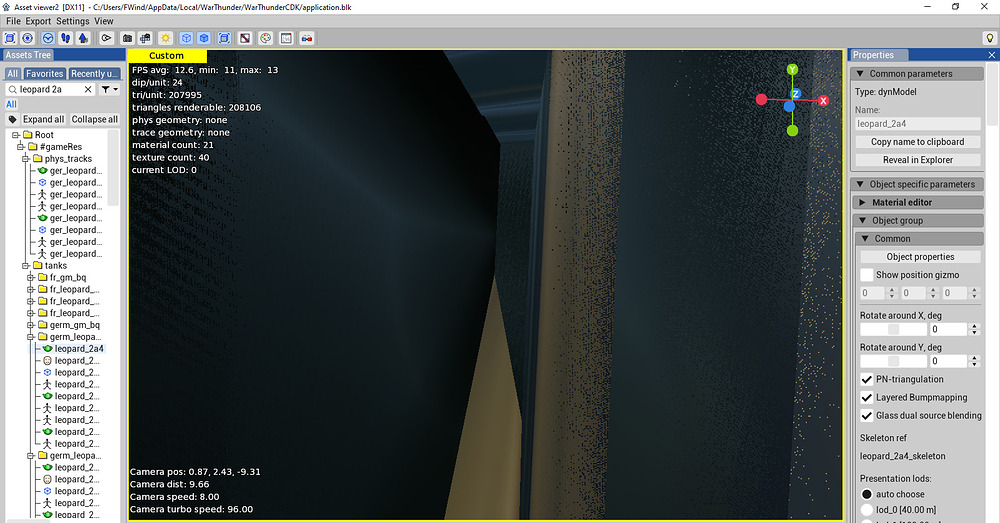Select the #gameRes tree folder
This screenshot has height=523, width=1000.
coord(61,147)
